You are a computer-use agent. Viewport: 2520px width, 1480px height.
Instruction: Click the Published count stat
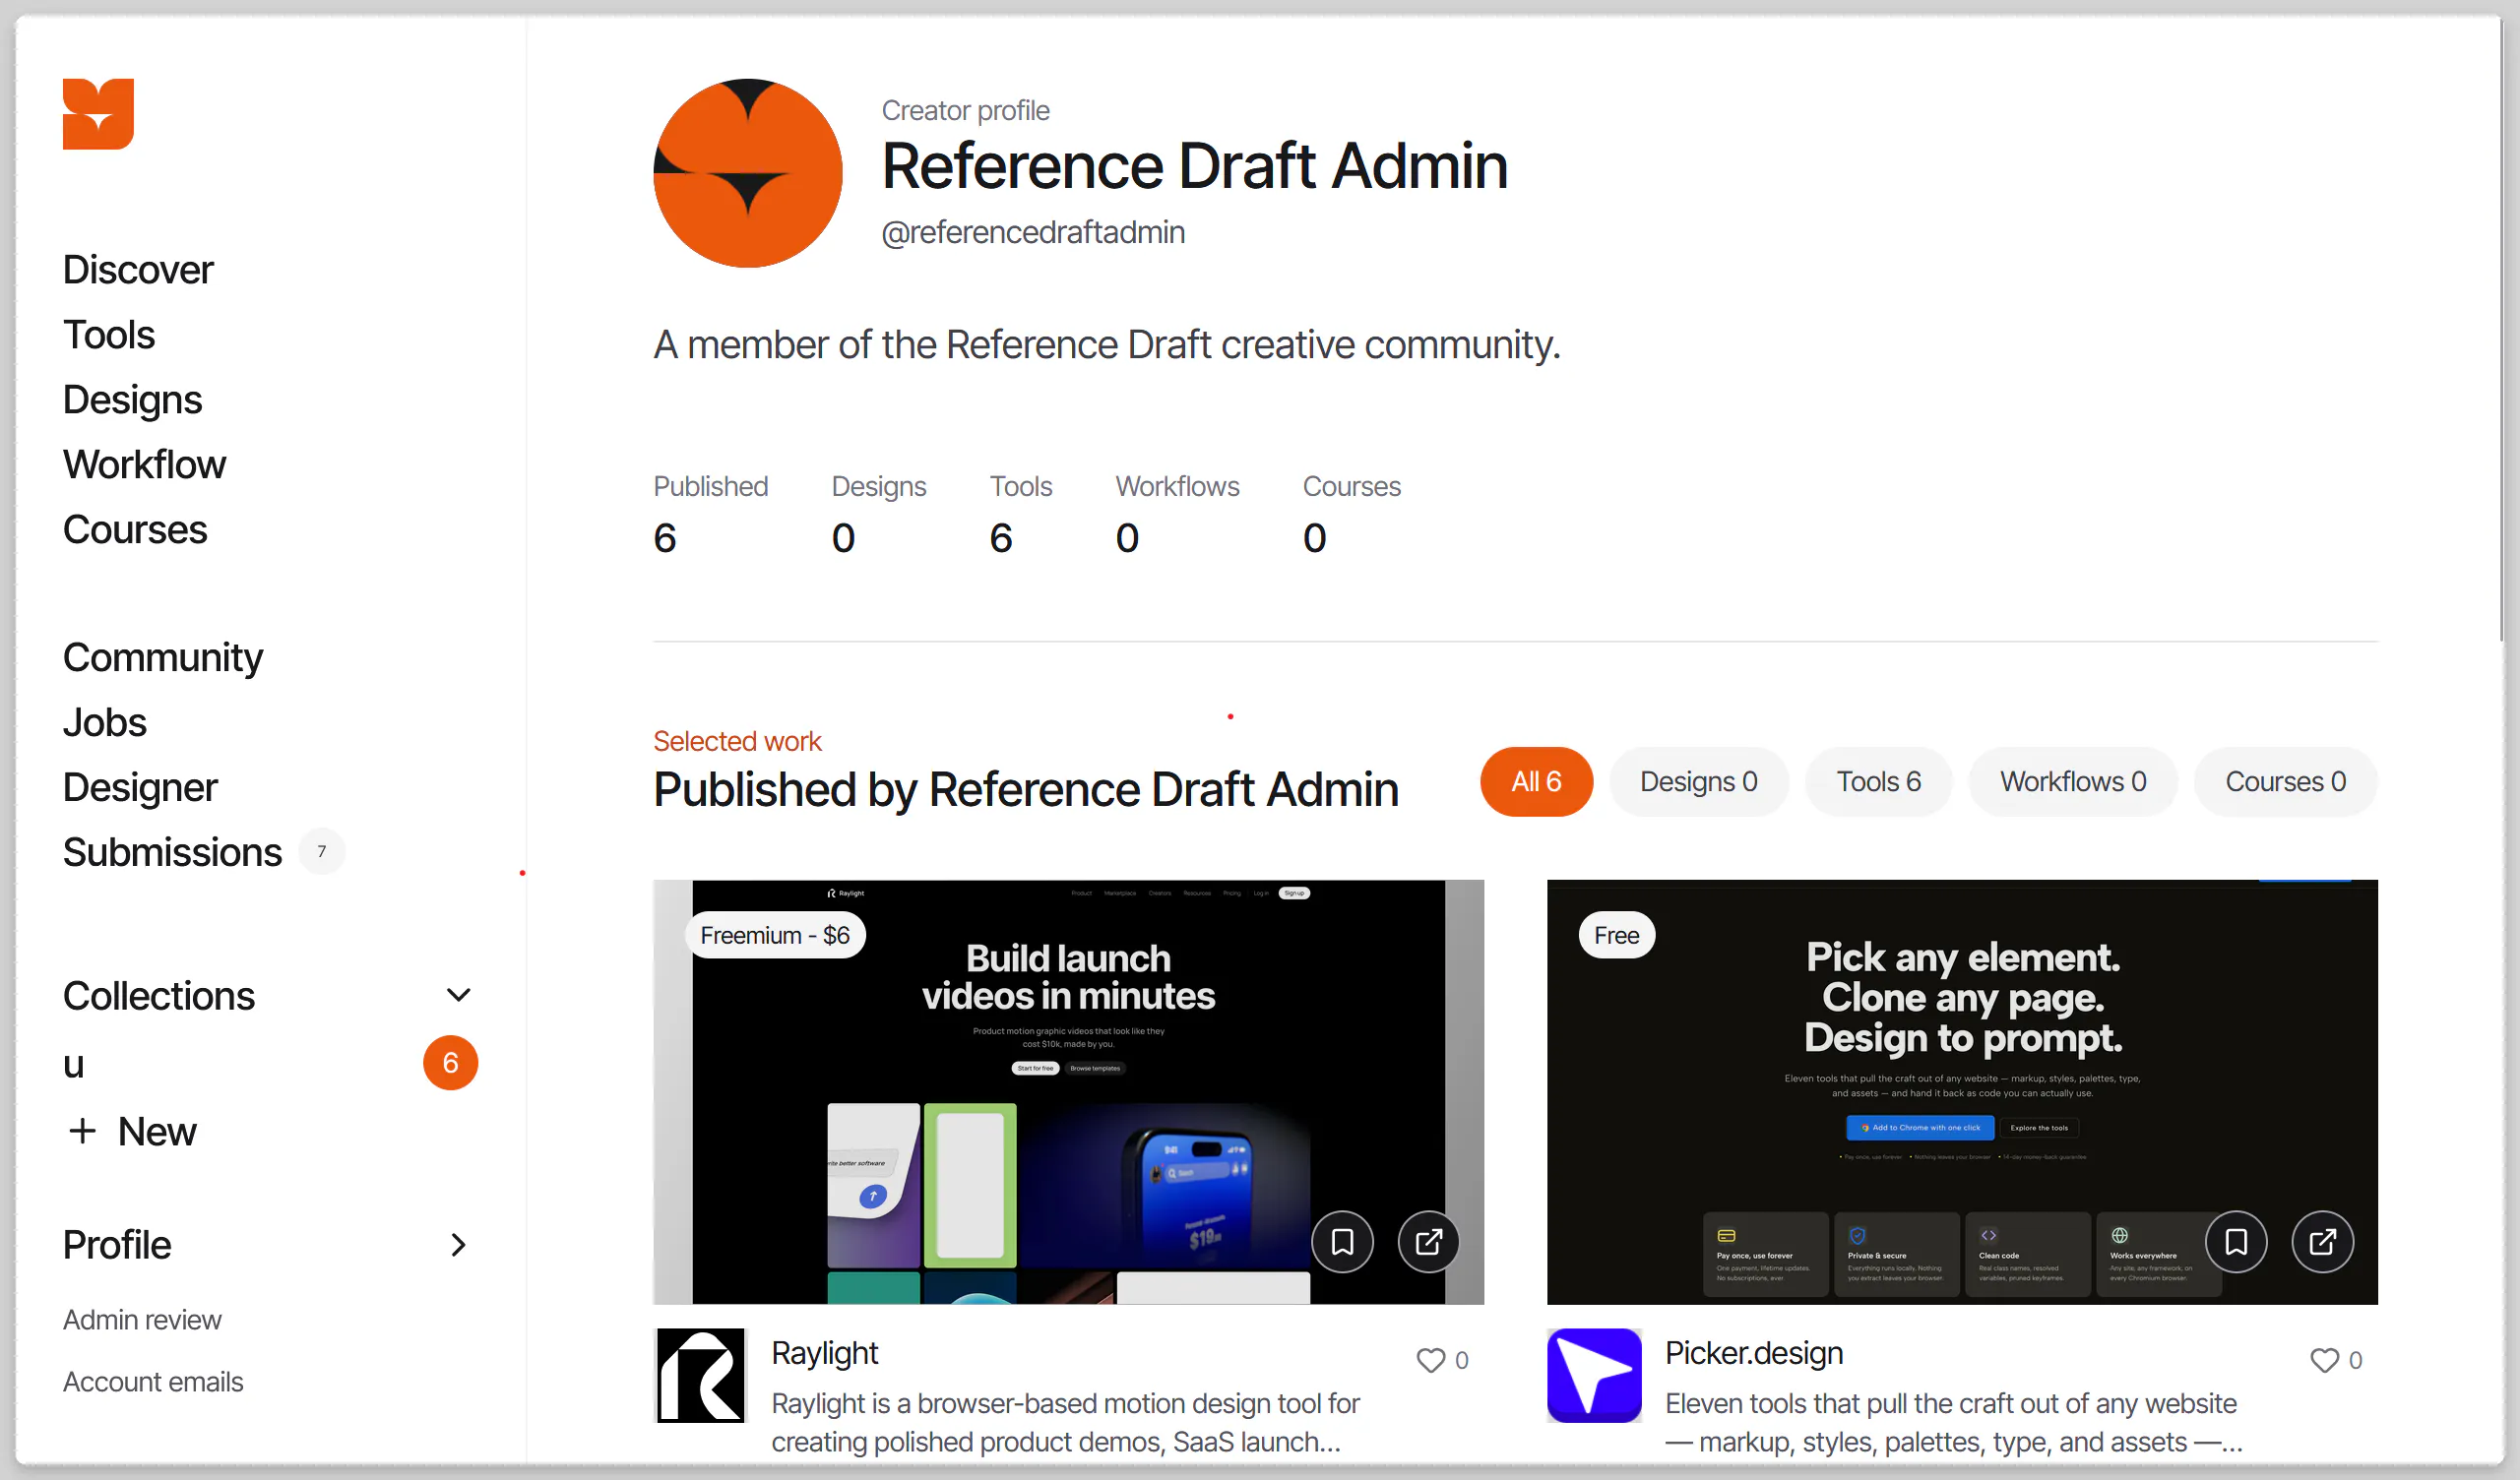click(710, 514)
